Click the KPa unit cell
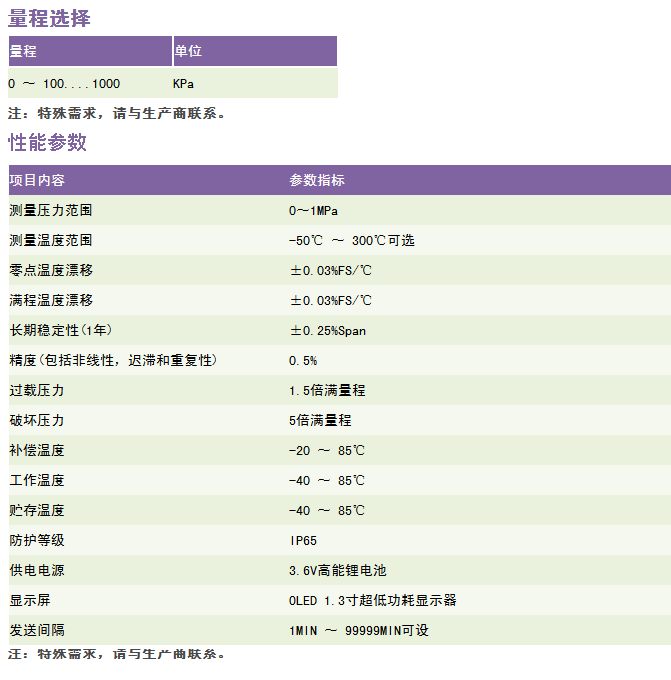 click(183, 83)
